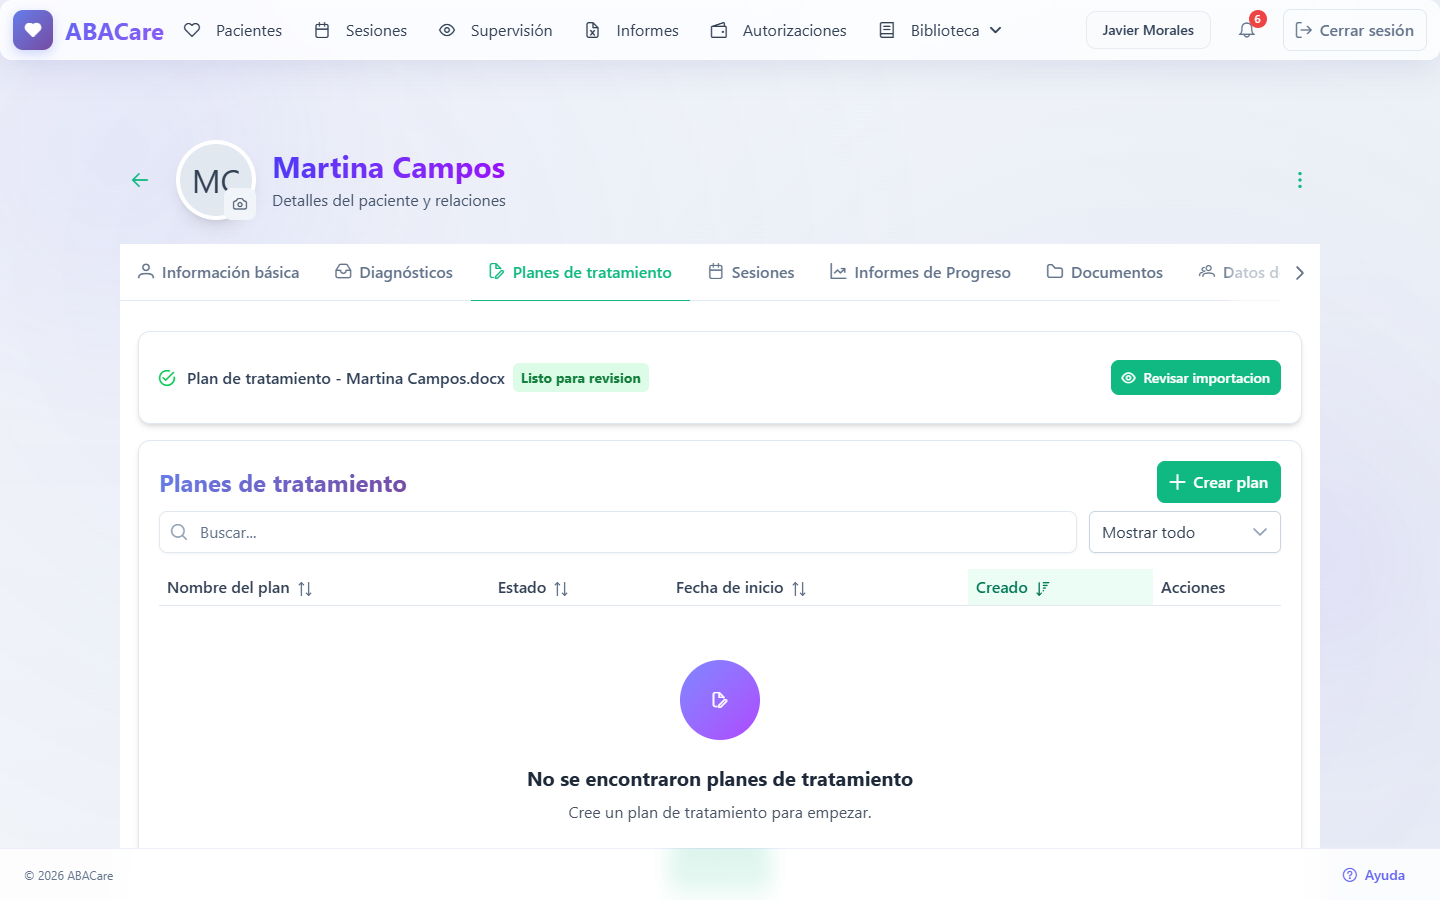This screenshot has width=1440, height=900.
Task: Go back using the green arrow icon
Action: click(140, 180)
